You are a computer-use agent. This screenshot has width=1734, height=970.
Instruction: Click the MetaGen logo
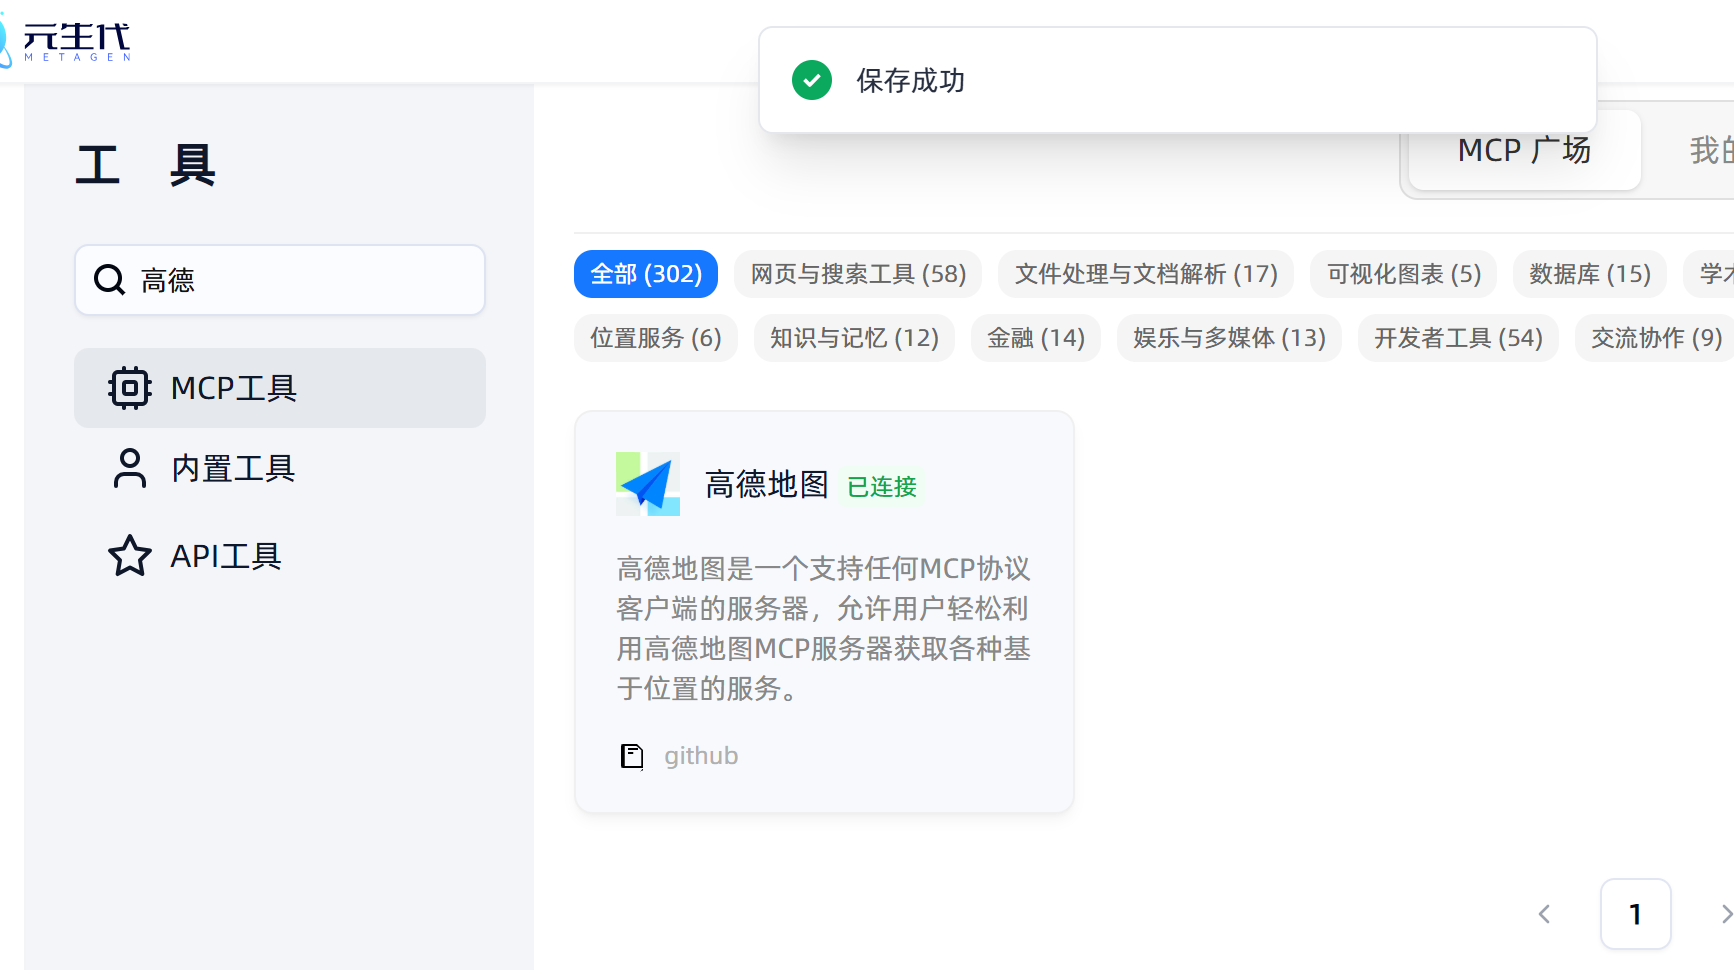pyautogui.click(x=66, y=40)
